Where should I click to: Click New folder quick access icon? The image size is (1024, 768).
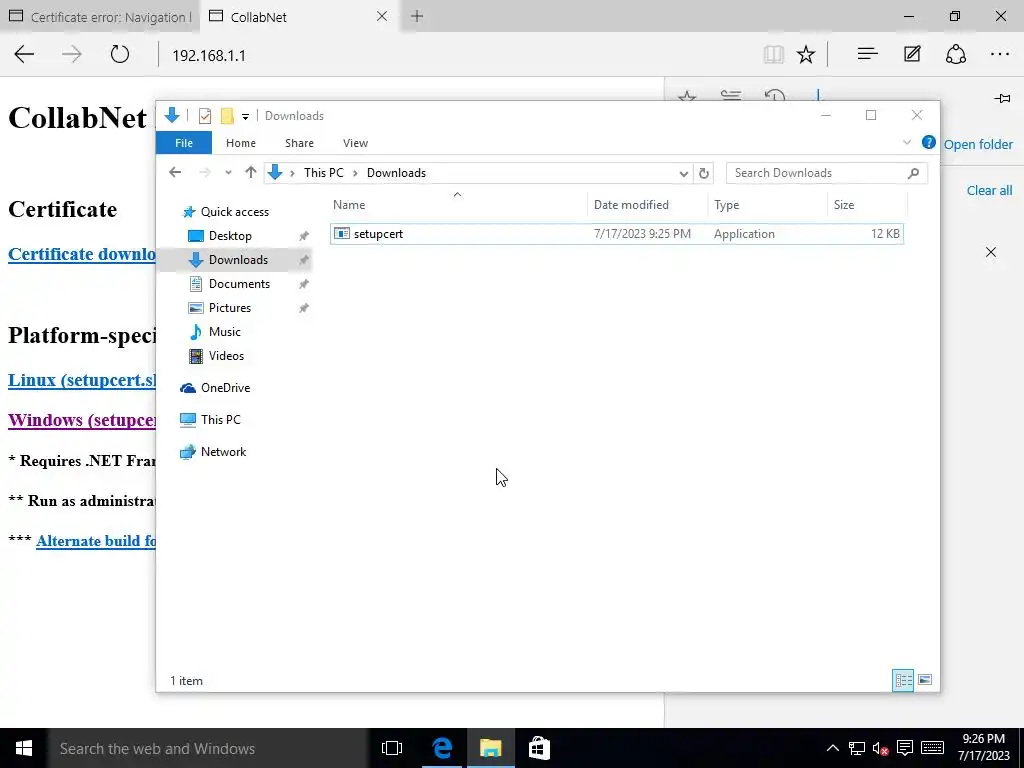coord(227,116)
